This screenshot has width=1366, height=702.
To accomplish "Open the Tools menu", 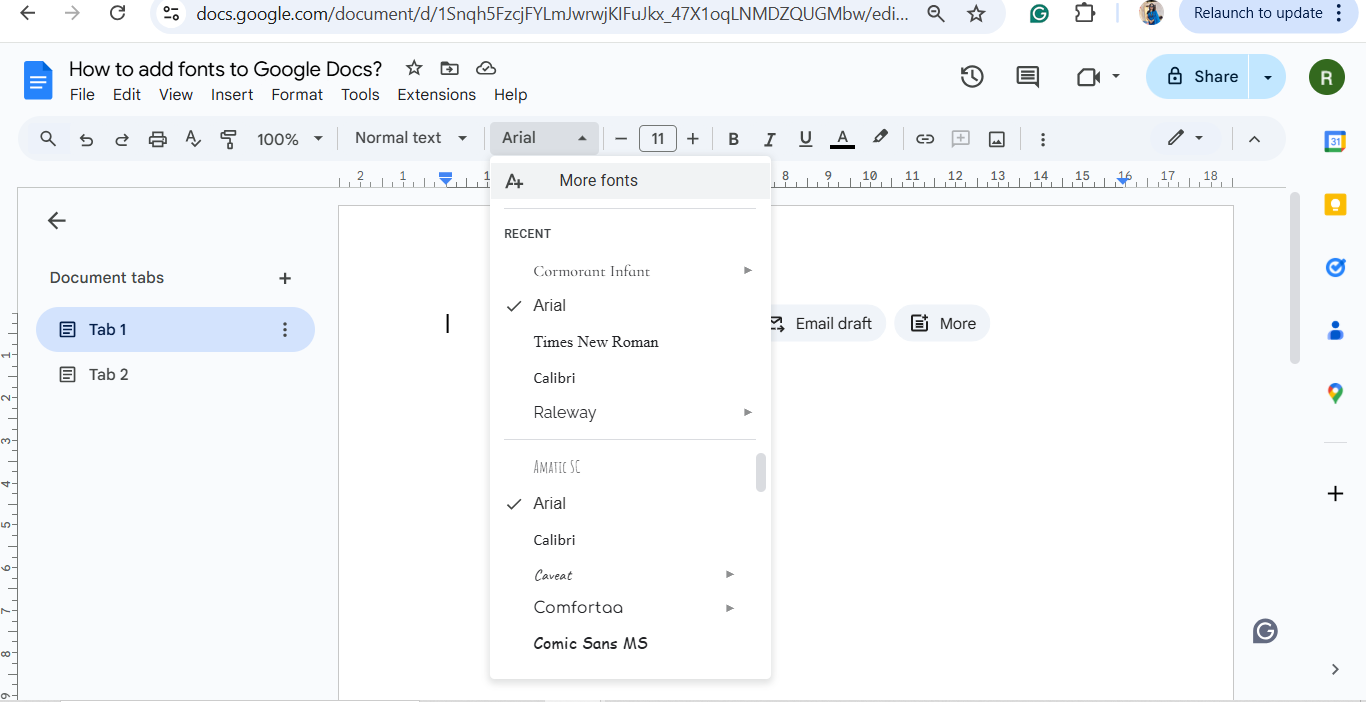I will (360, 95).
